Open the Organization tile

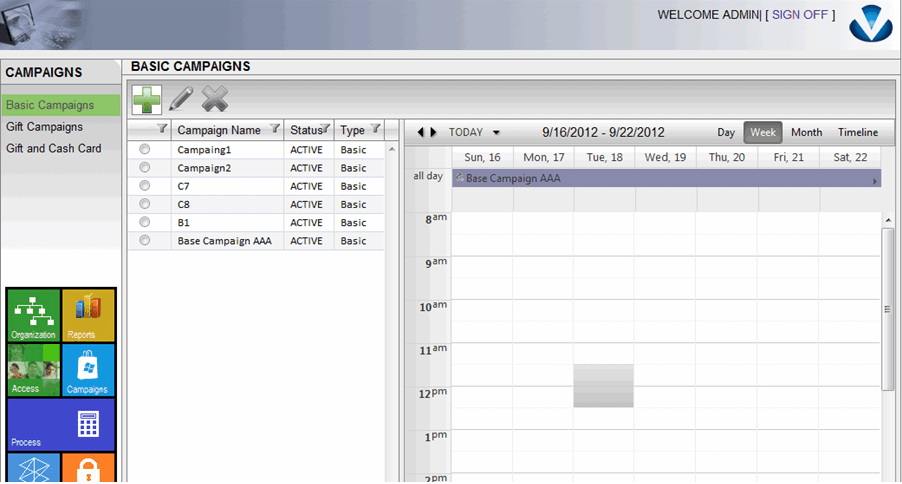click(x=33, y=315)
